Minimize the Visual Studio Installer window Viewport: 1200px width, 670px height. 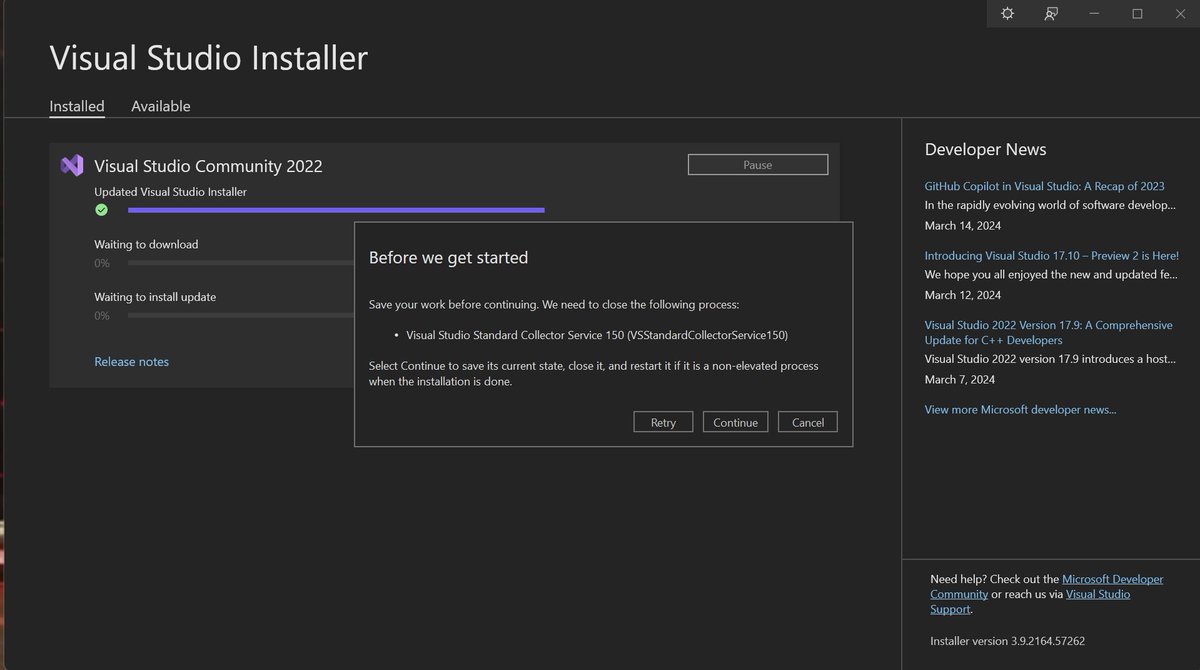click(1094, 14)
